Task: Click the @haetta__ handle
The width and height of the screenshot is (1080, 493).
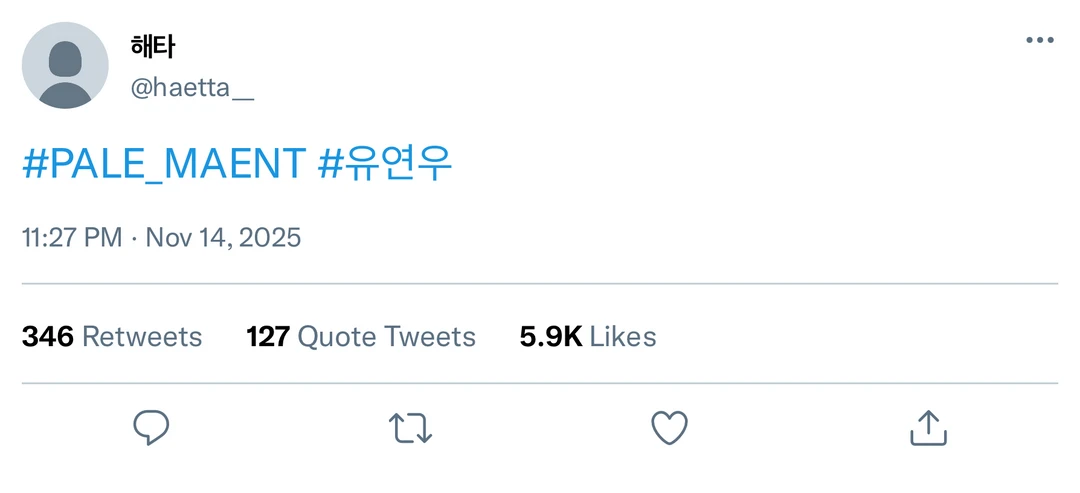Action: [192, 88]
